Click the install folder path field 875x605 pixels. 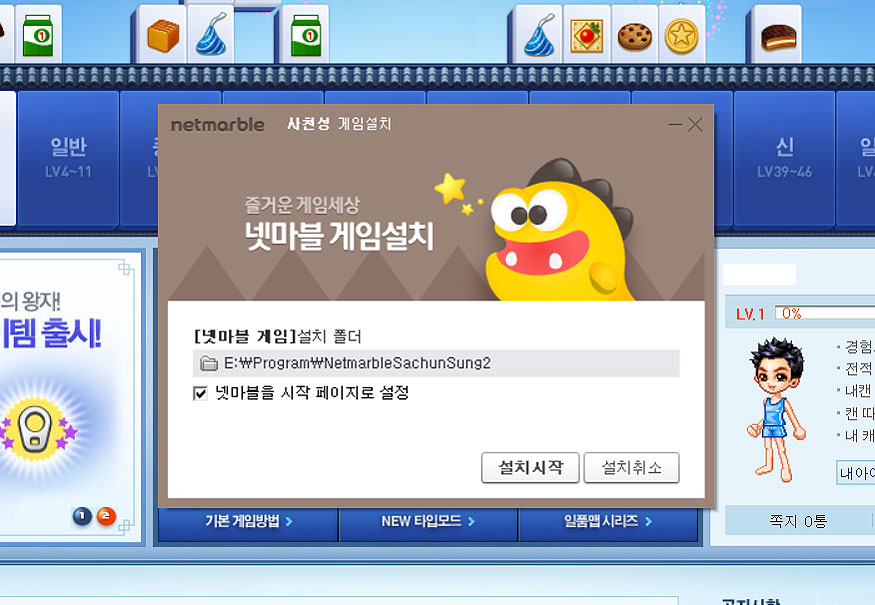point(436,363)
